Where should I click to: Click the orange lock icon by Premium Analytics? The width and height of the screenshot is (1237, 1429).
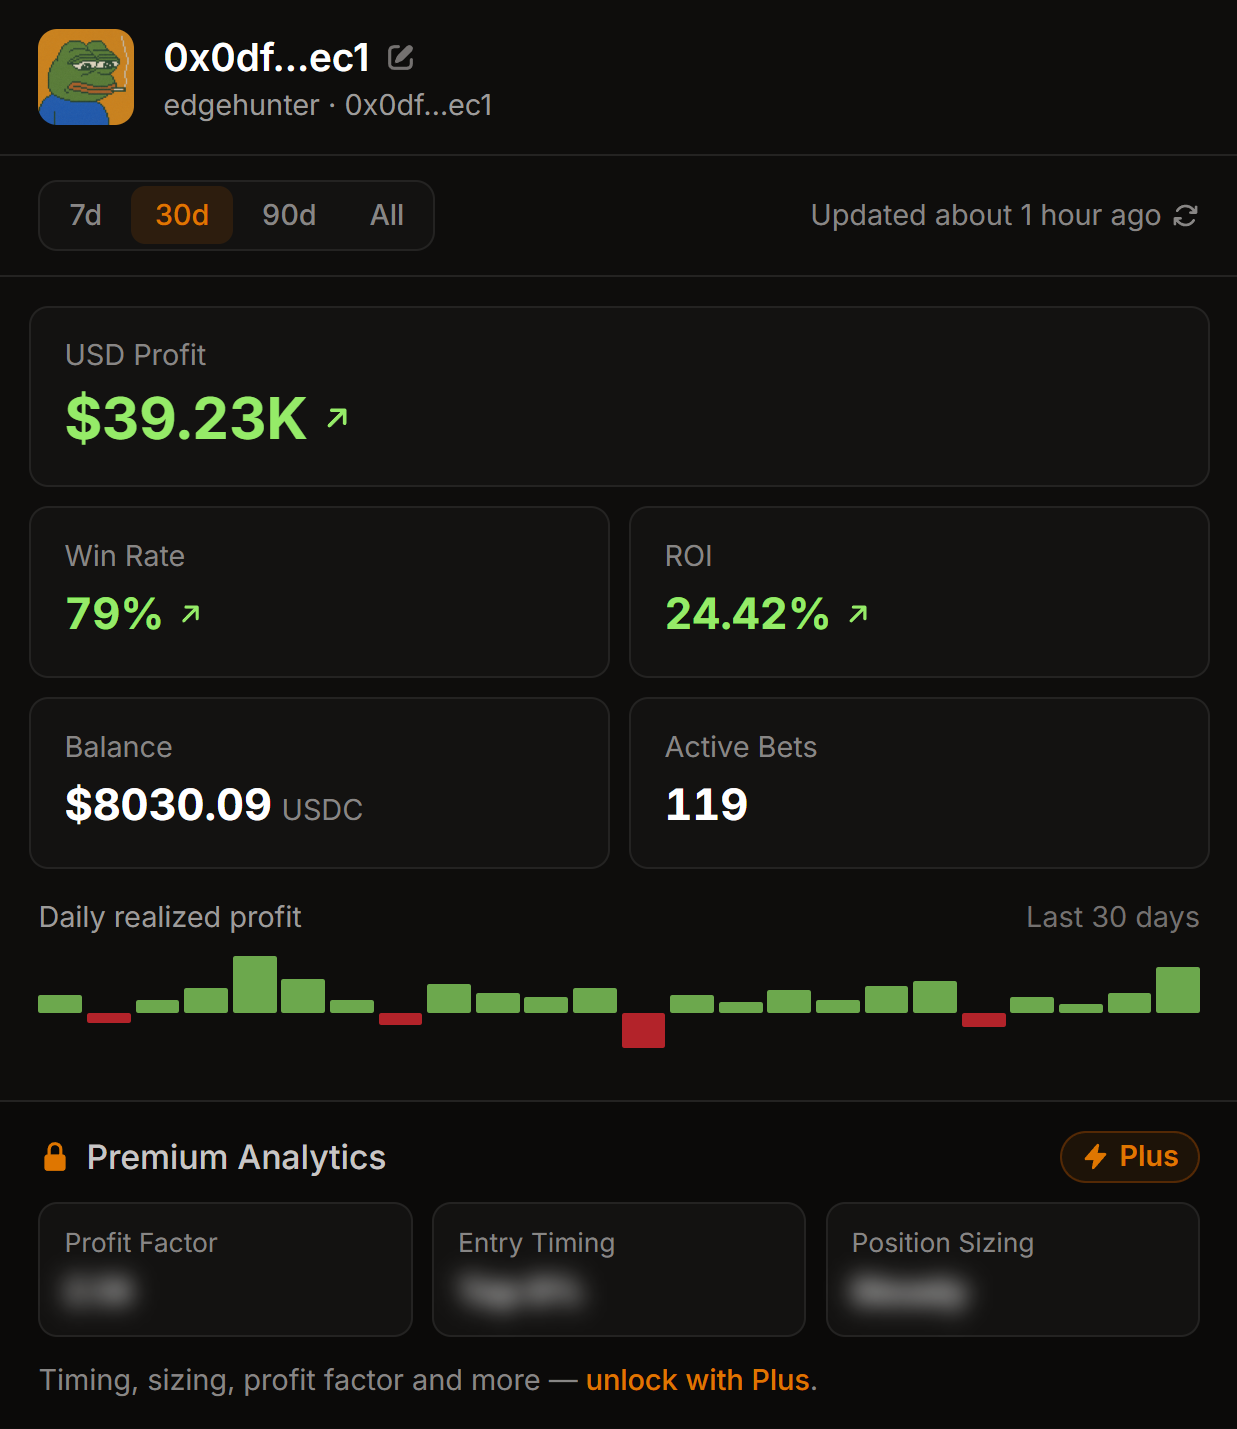click(x=55, y=1157)
